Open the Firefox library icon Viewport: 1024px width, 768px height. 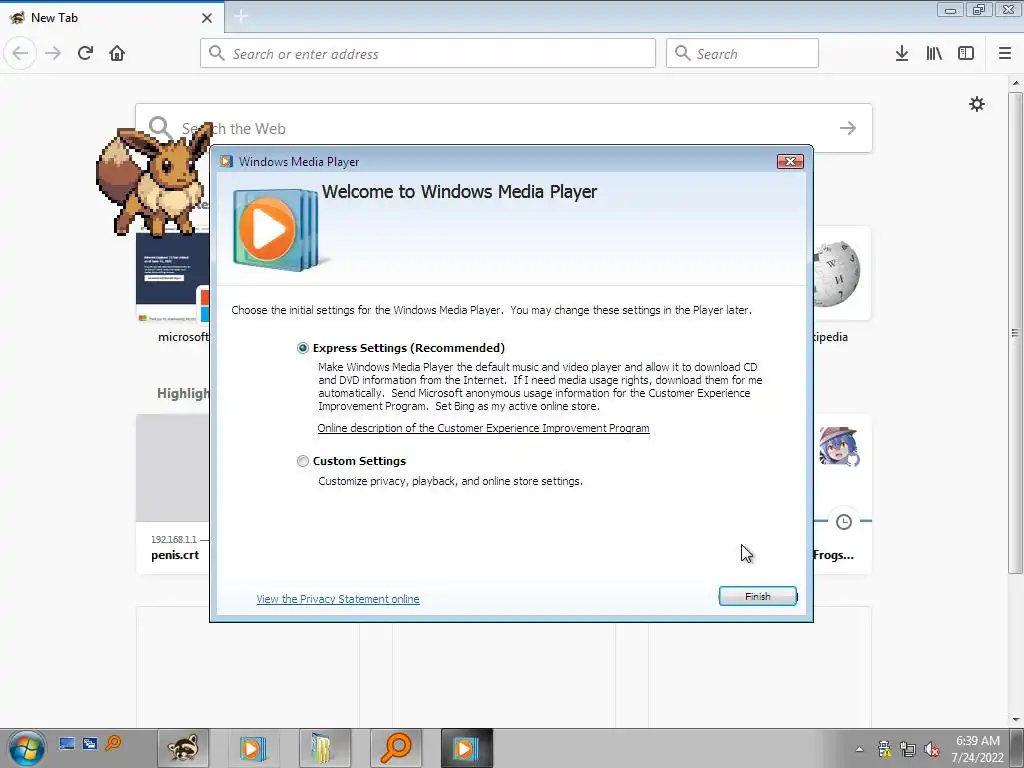click(934, 54)
